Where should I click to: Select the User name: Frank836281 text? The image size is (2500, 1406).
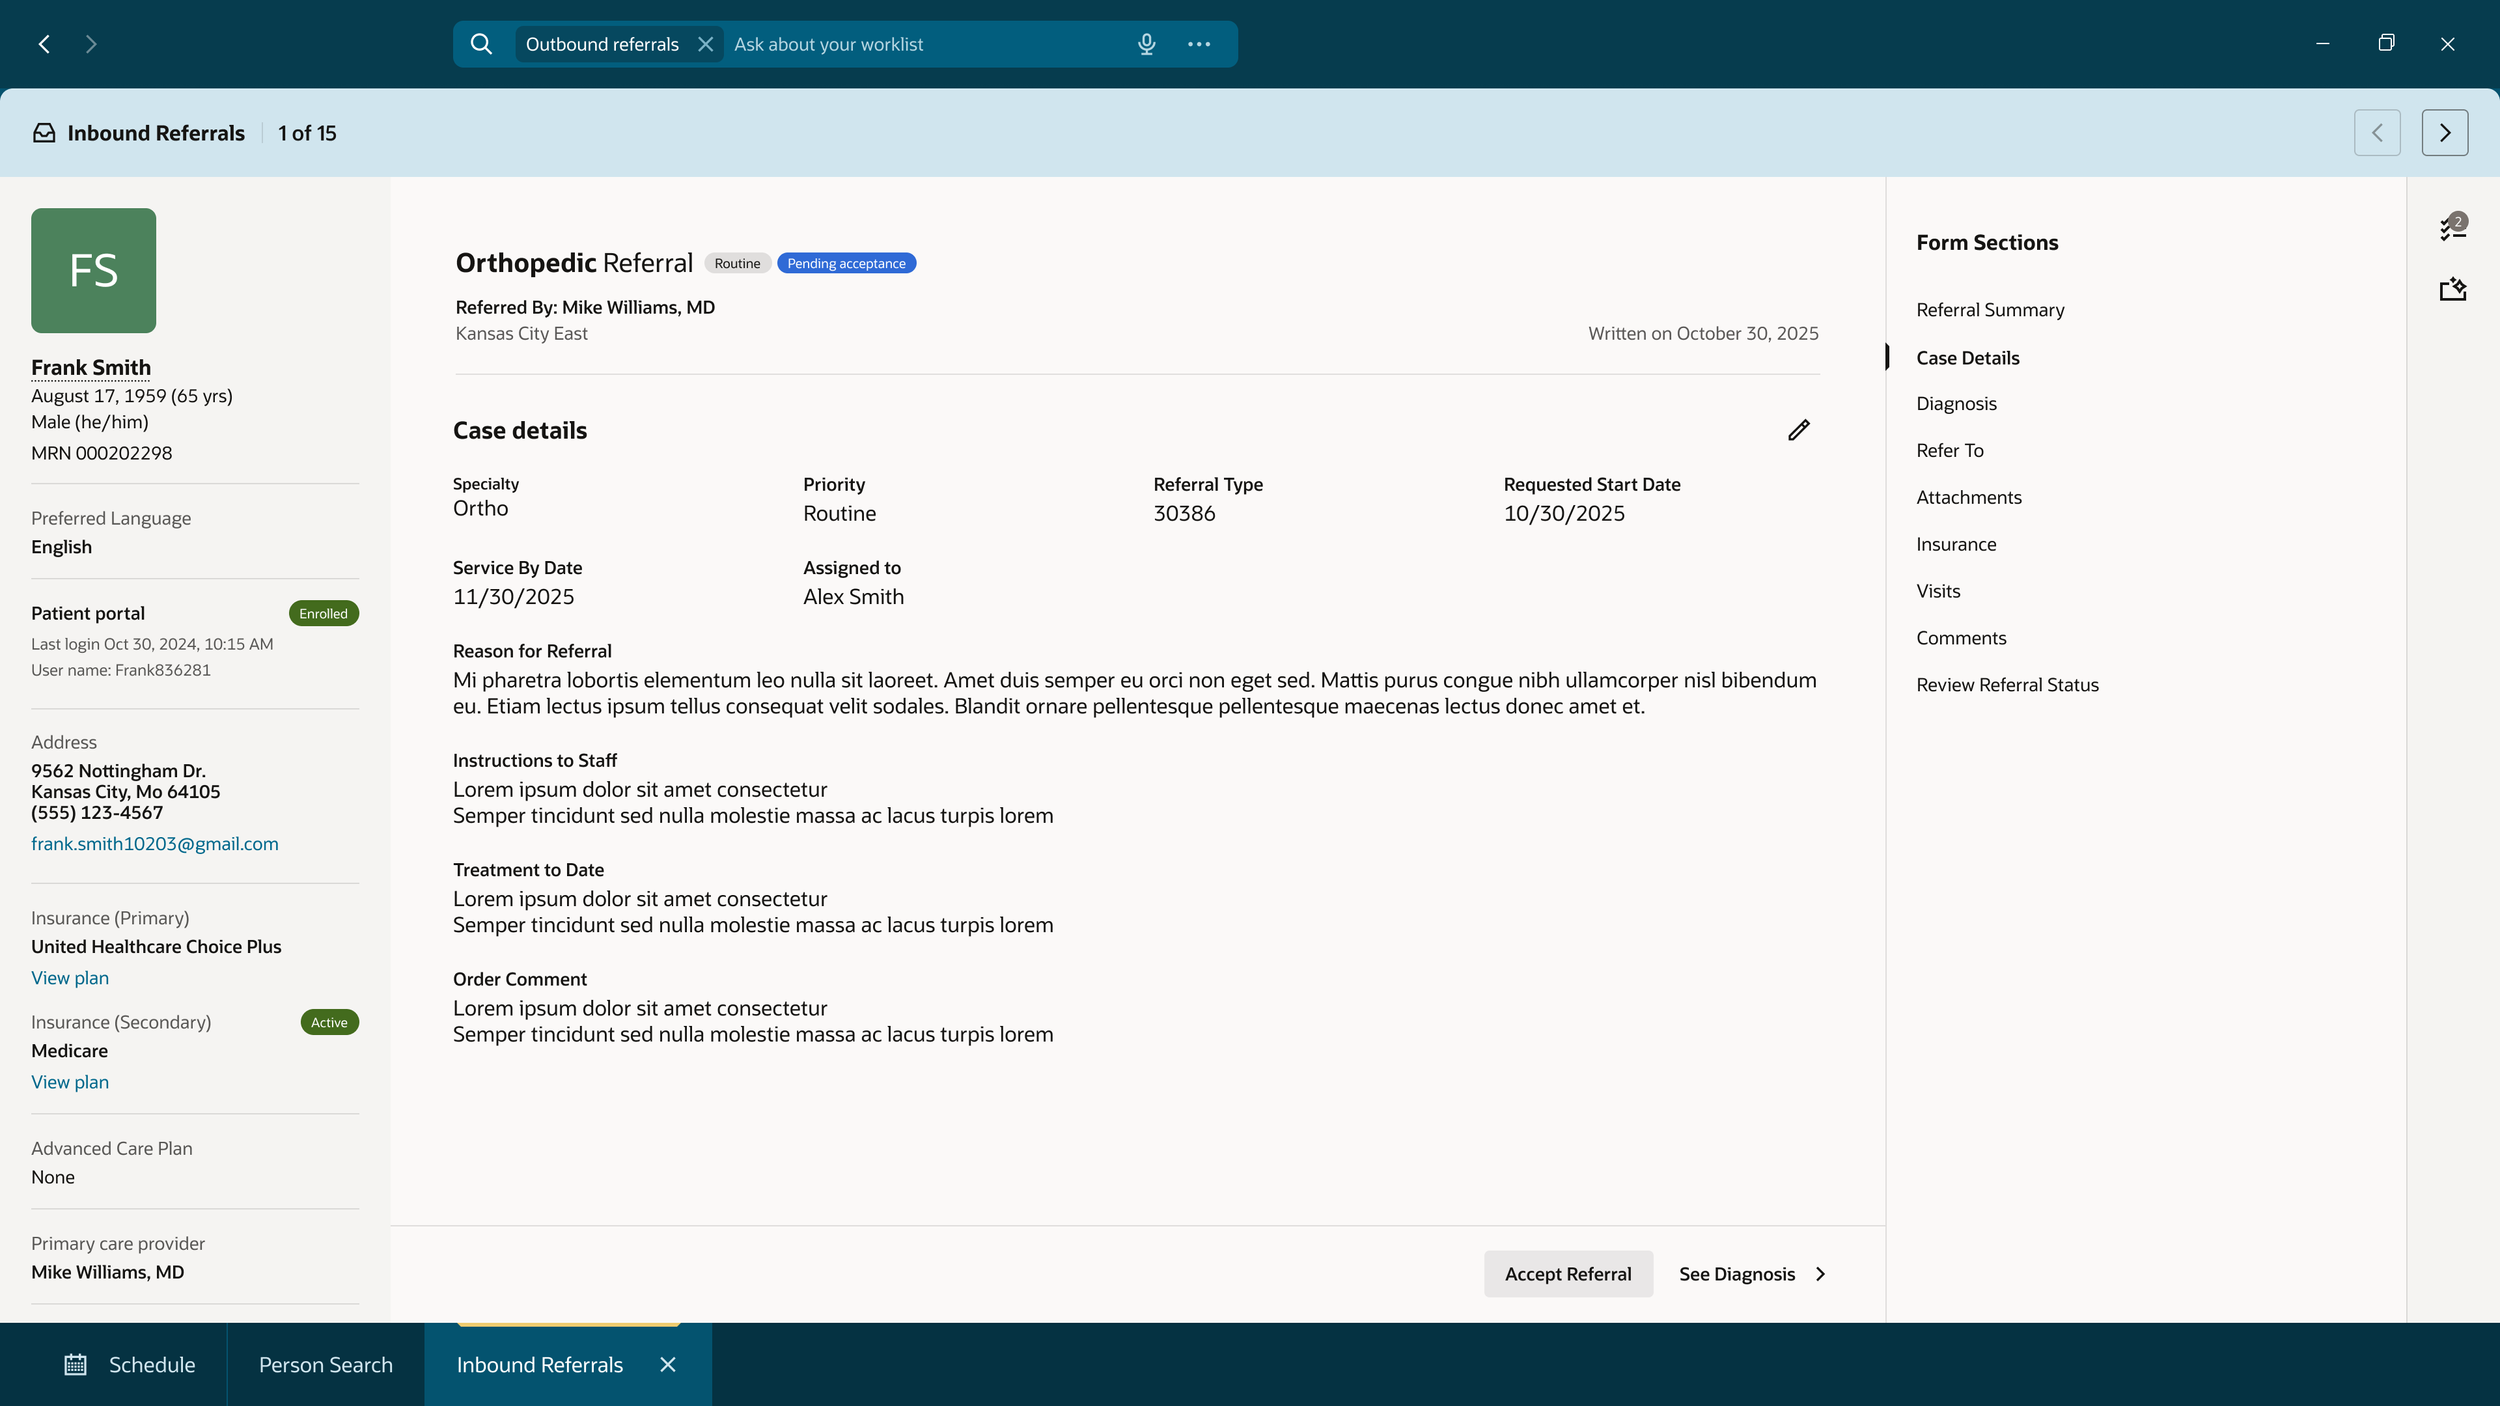(x=121, y=670)
